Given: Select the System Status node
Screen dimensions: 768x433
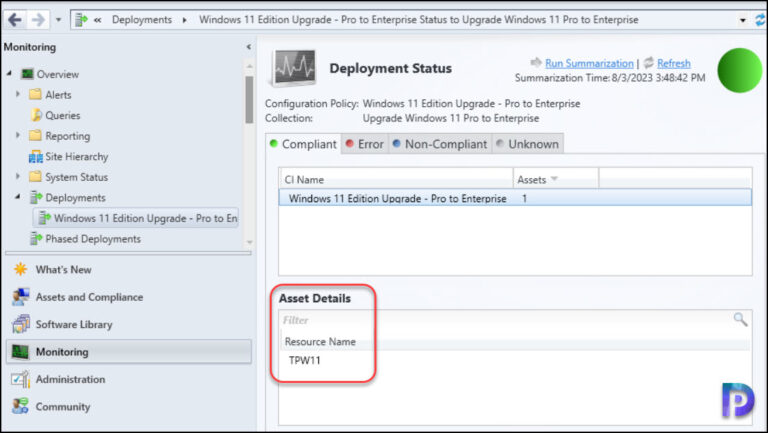Looking at the screenshot, I should pyautogui.click(x=76, y=177).
